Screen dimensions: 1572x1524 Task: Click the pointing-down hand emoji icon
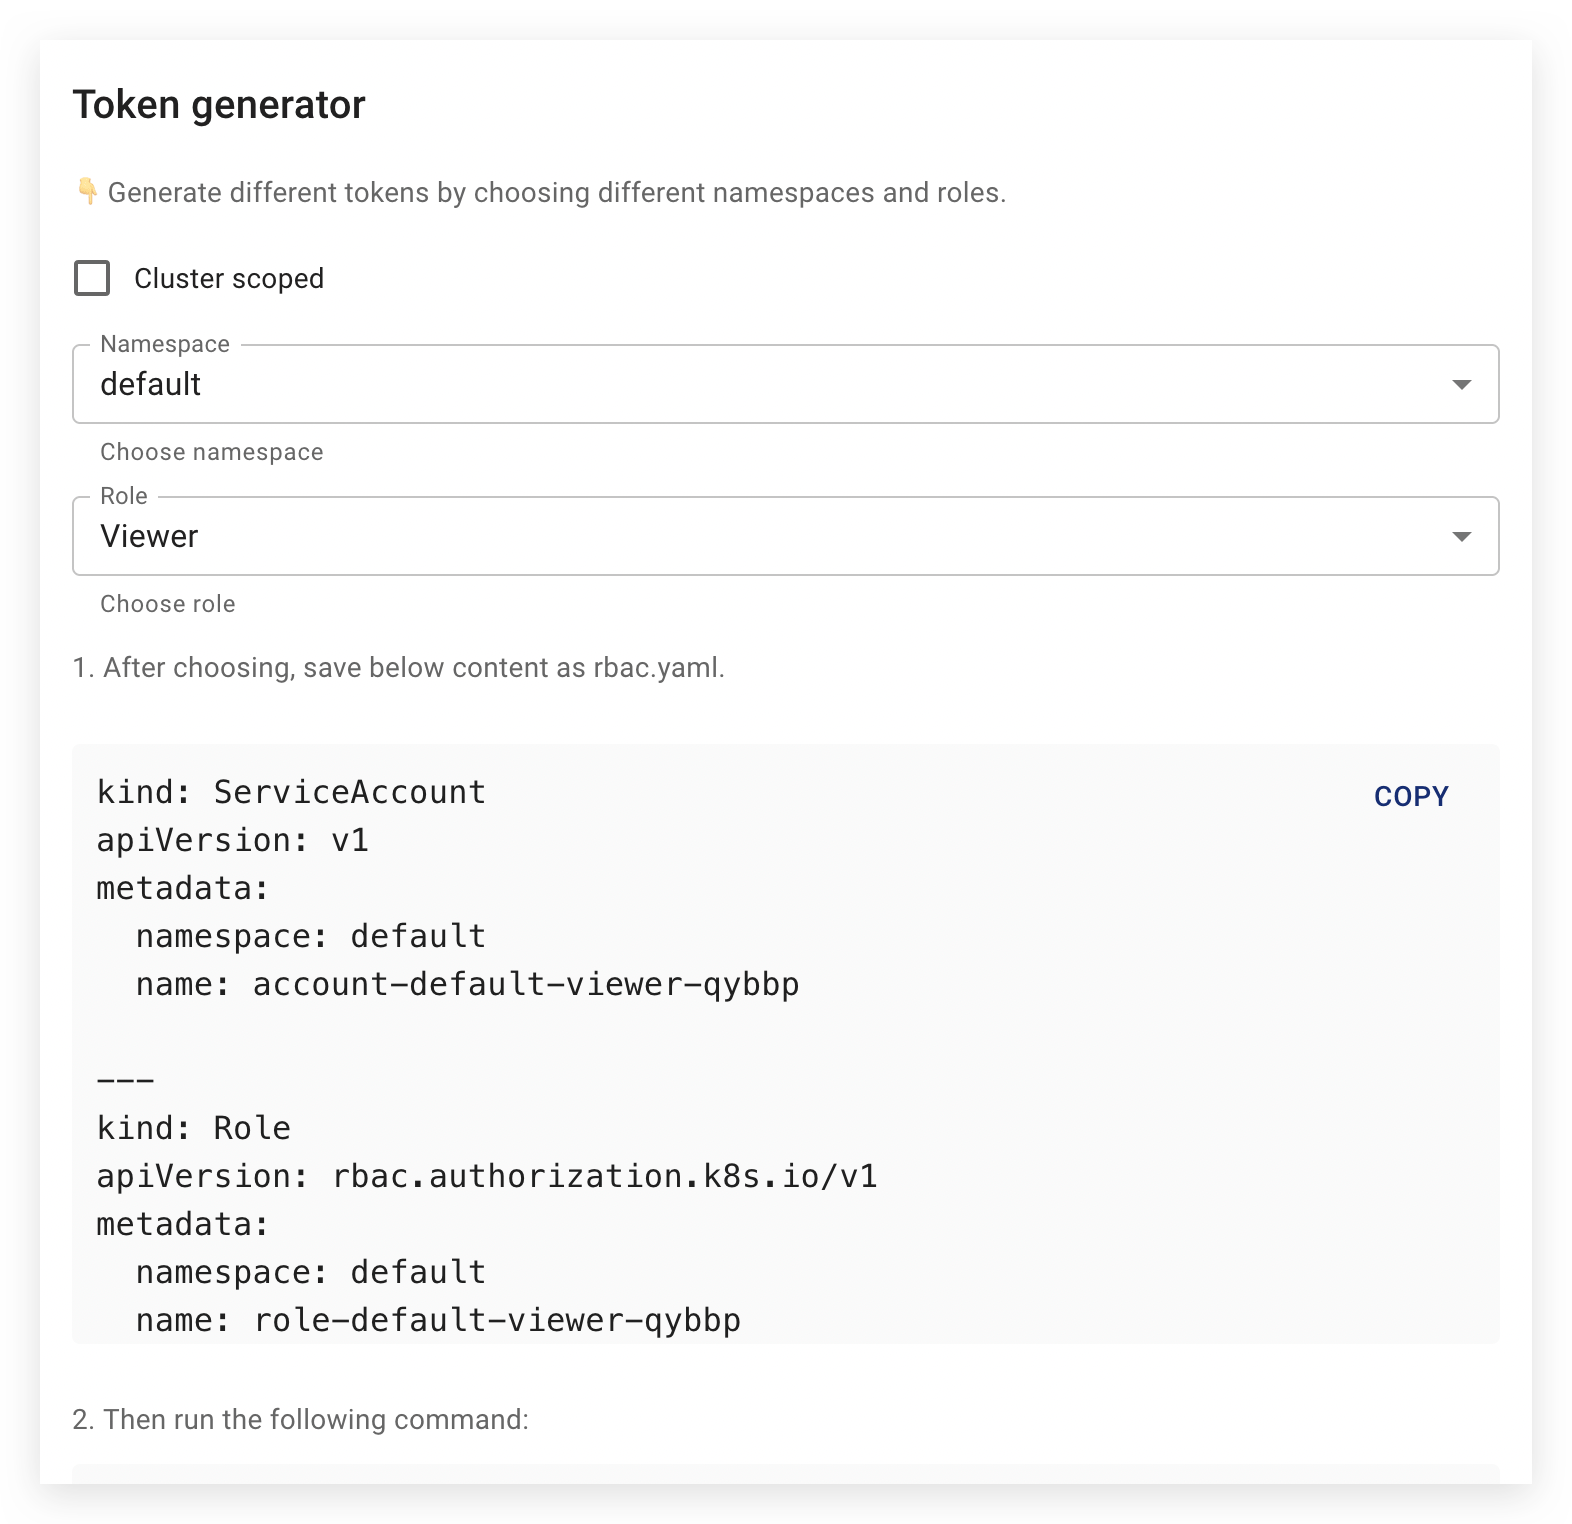tap(87, 191)
